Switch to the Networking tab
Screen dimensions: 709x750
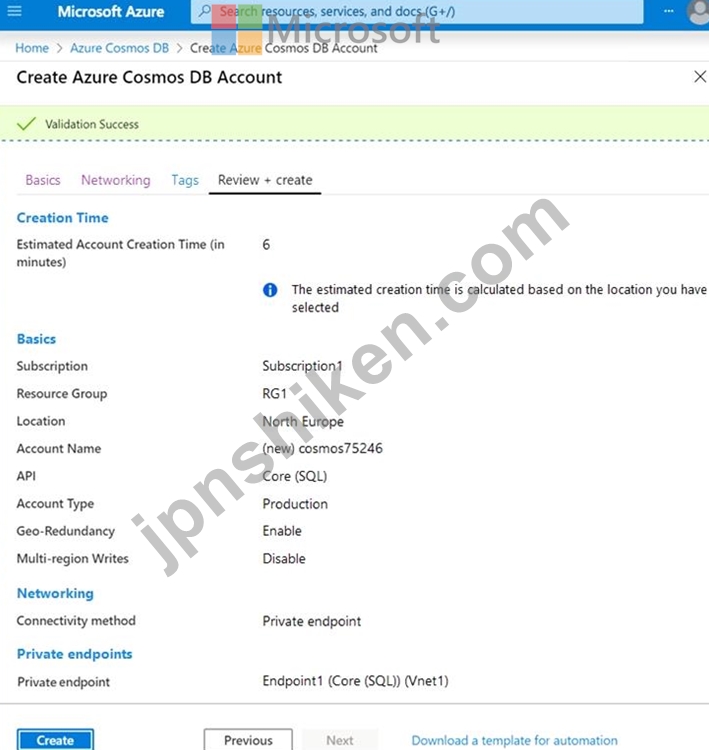click(x=116, y=180)
